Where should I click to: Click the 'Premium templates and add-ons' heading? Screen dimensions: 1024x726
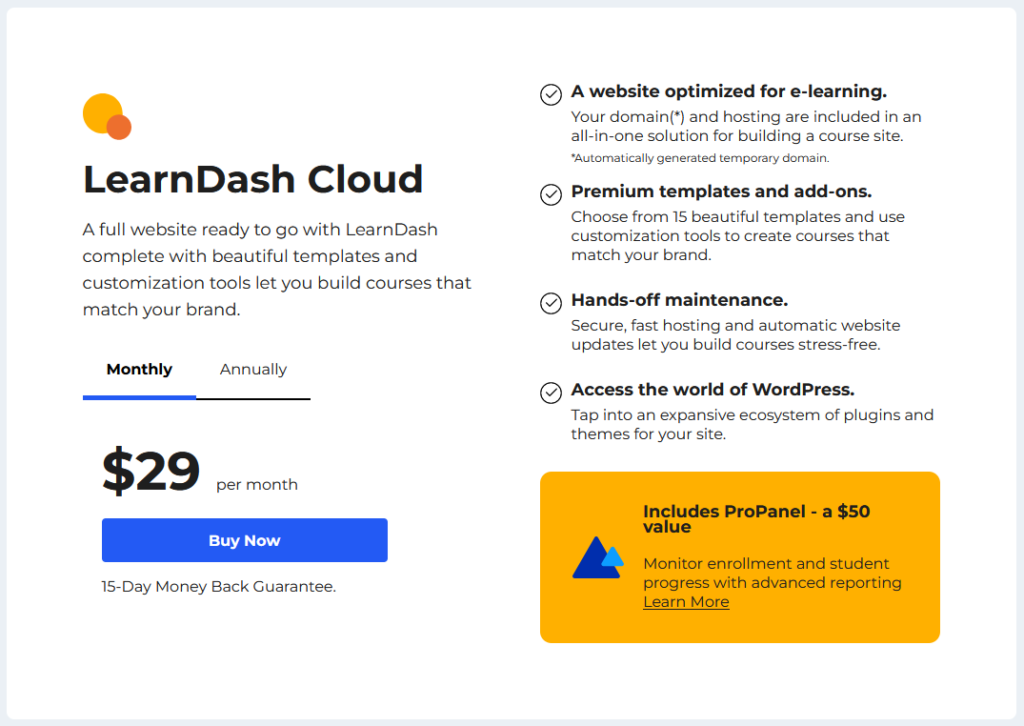click(x=721, y=192)
